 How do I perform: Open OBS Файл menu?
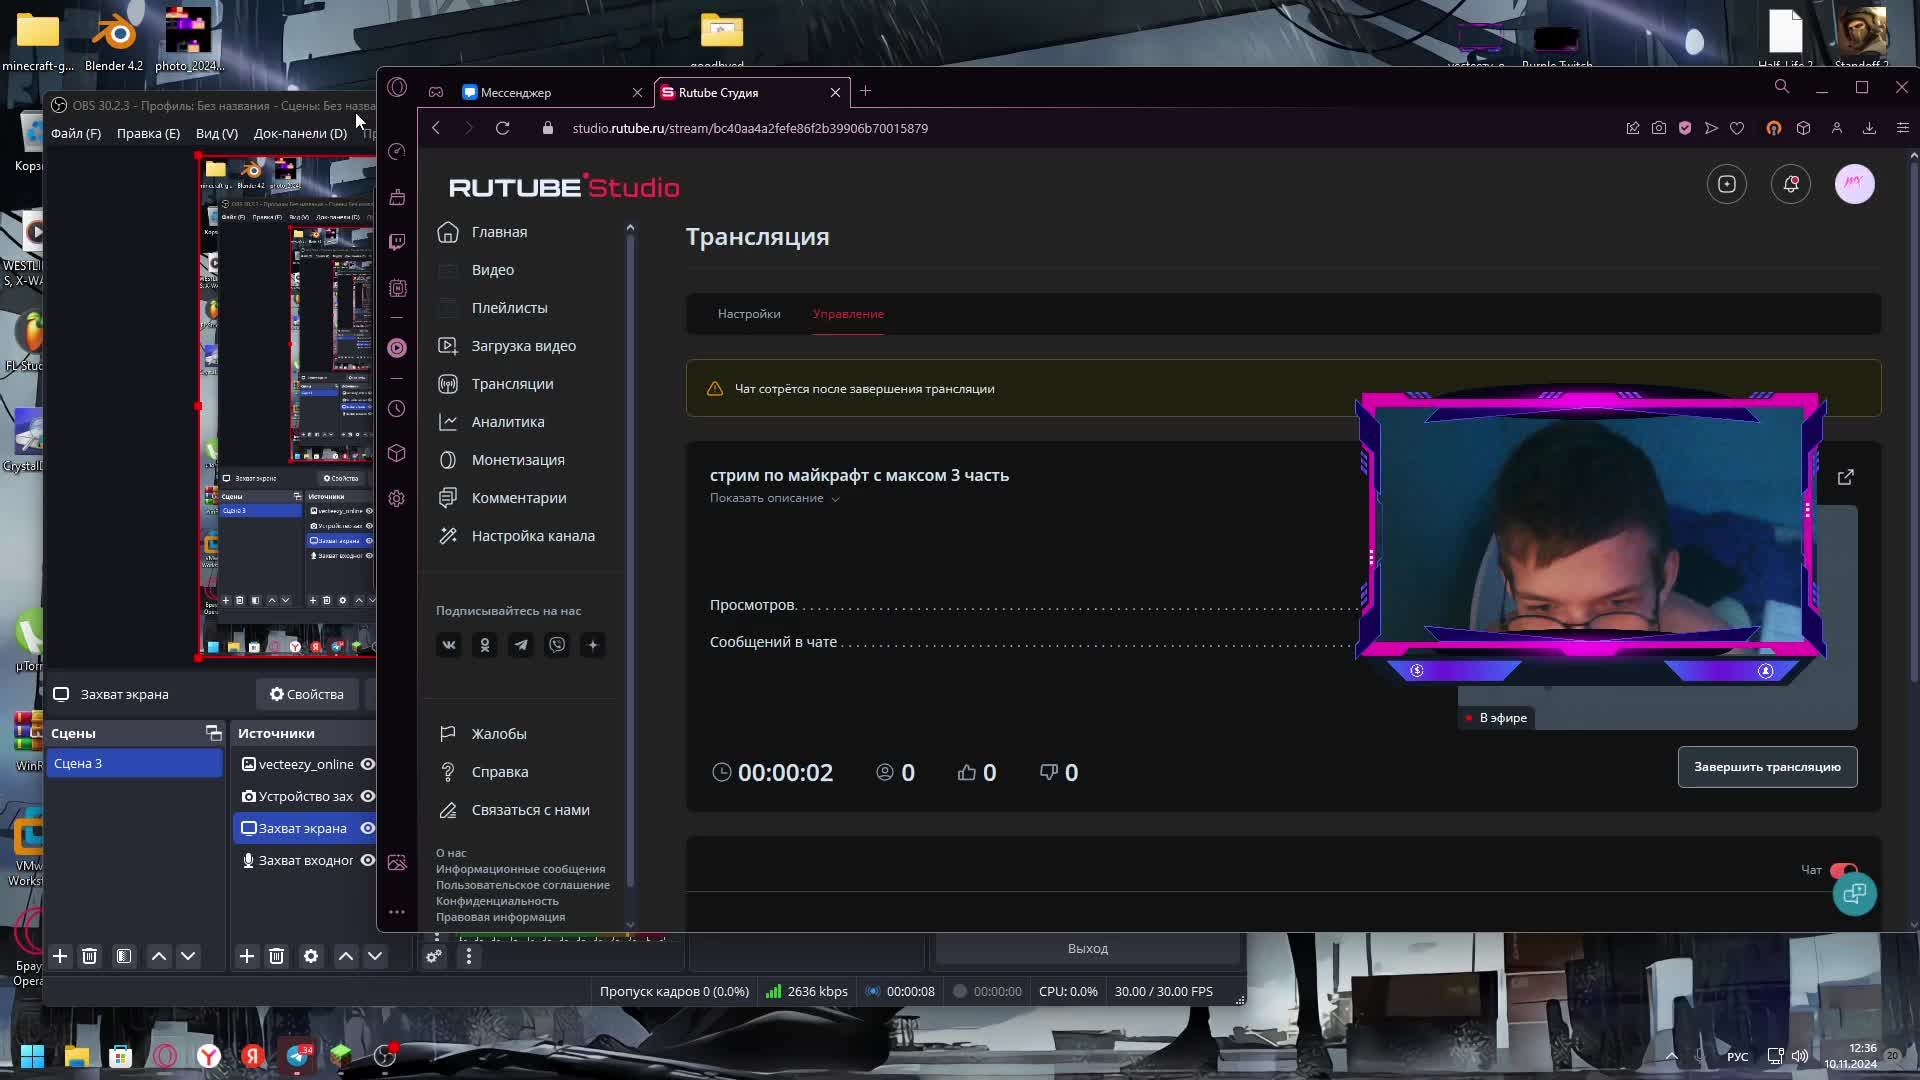coord(76,133)
